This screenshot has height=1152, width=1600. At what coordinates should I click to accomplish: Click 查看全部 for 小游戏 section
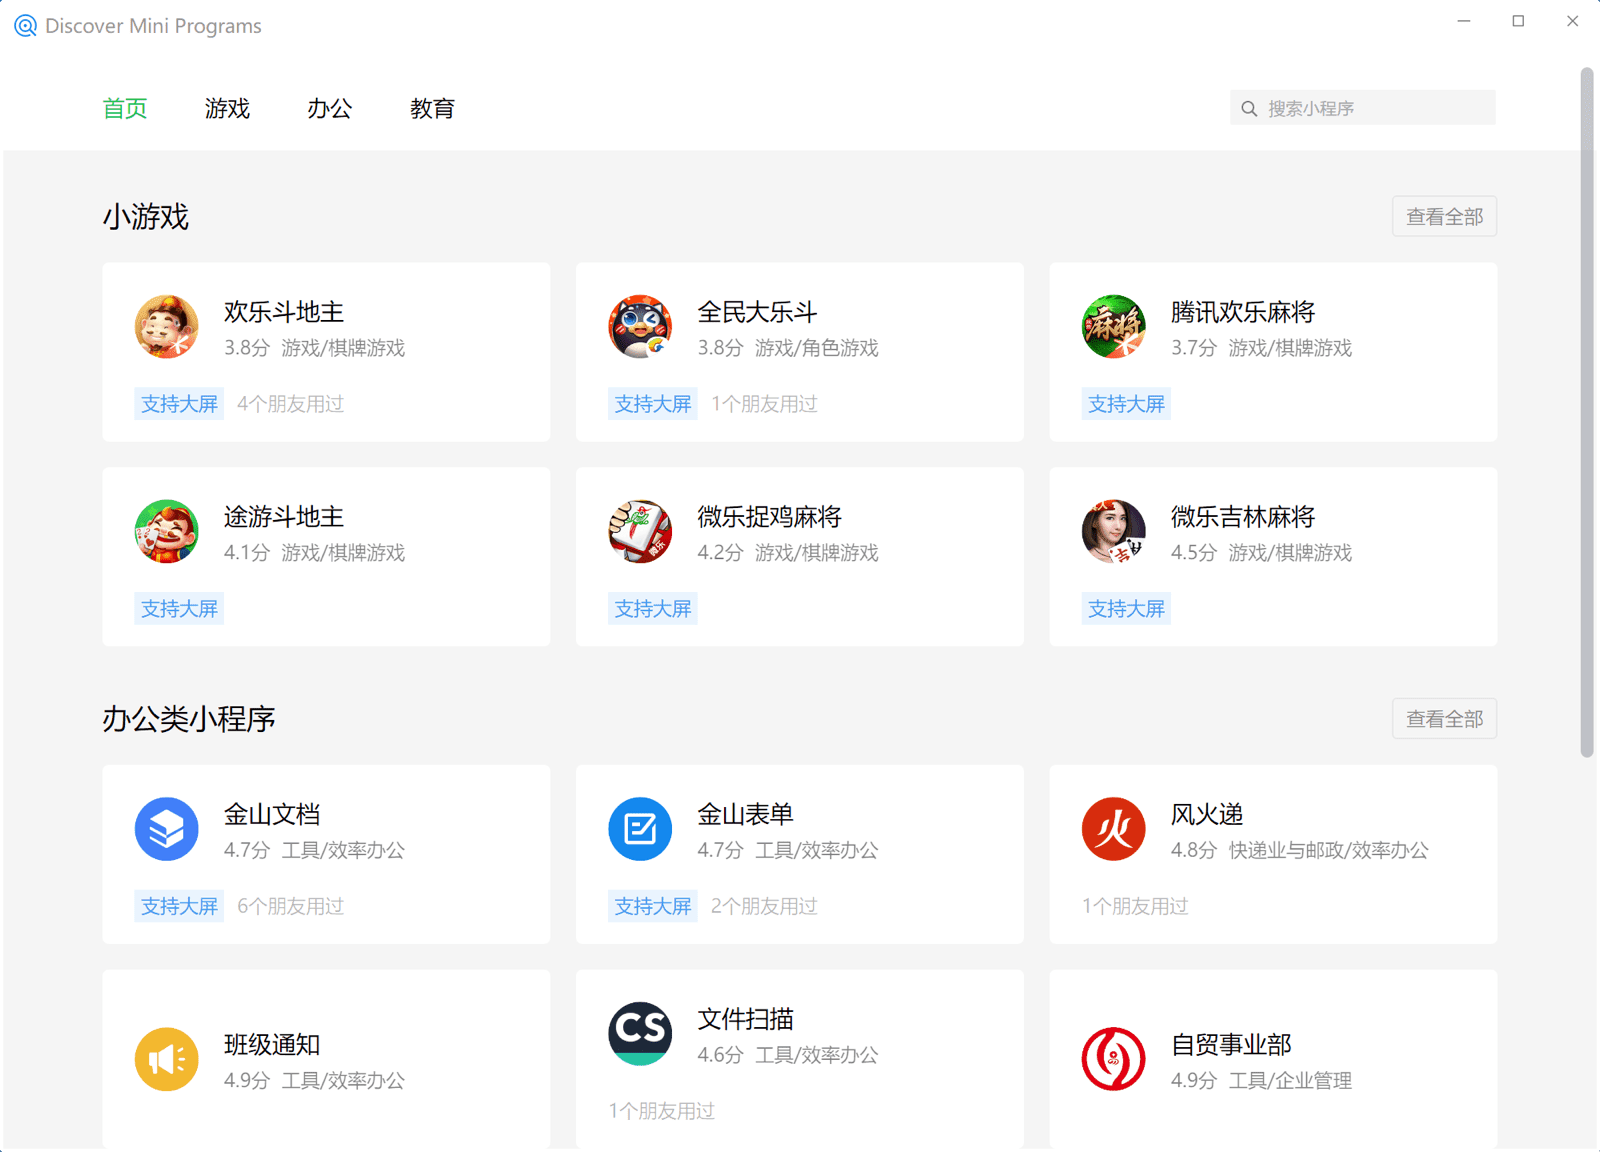click(x=1444, y=216)
